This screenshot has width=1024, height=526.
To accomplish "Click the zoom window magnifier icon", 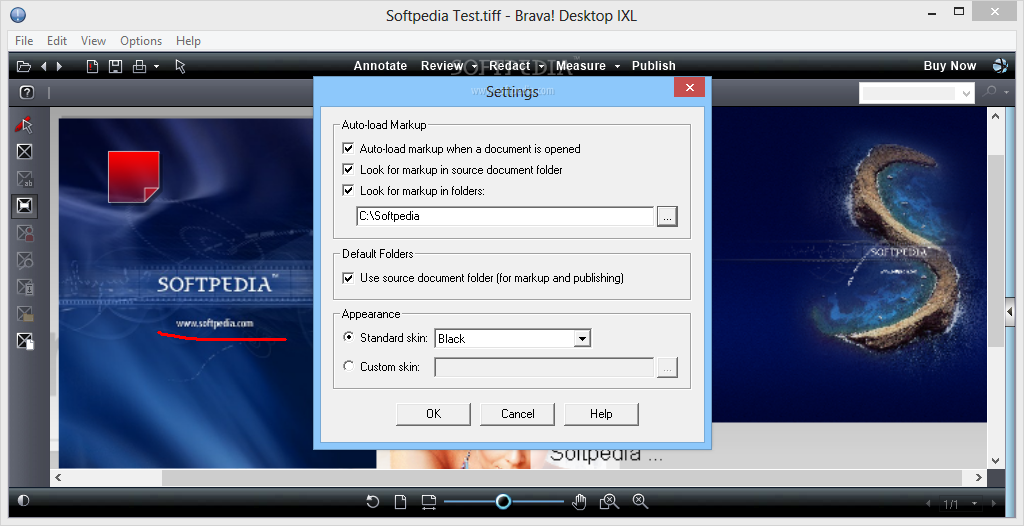I will click(x=609, y=502).
